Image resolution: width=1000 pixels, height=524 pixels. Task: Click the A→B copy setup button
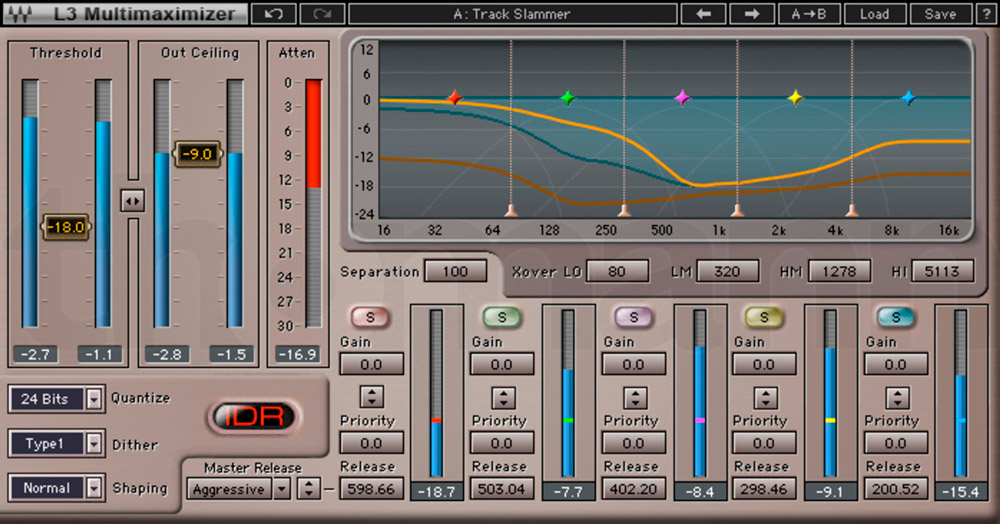(809, 14)
